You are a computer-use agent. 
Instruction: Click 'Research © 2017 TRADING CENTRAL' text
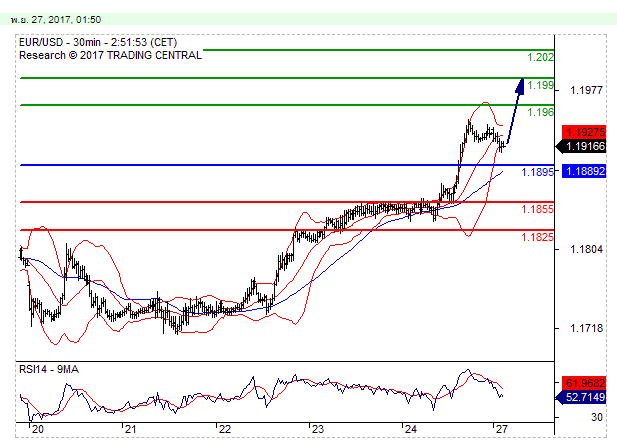tap(110, 55)
